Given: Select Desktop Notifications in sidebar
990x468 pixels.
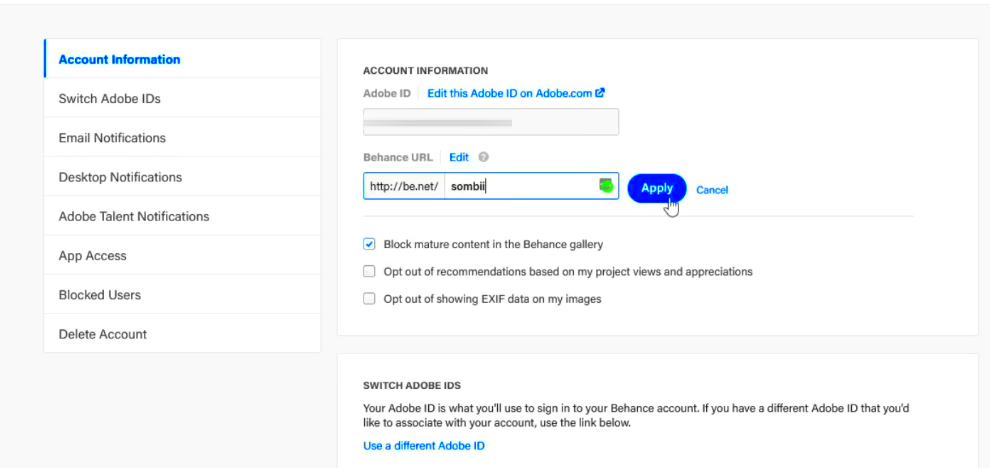Looking at the screenshot, I should coord(182,177).
